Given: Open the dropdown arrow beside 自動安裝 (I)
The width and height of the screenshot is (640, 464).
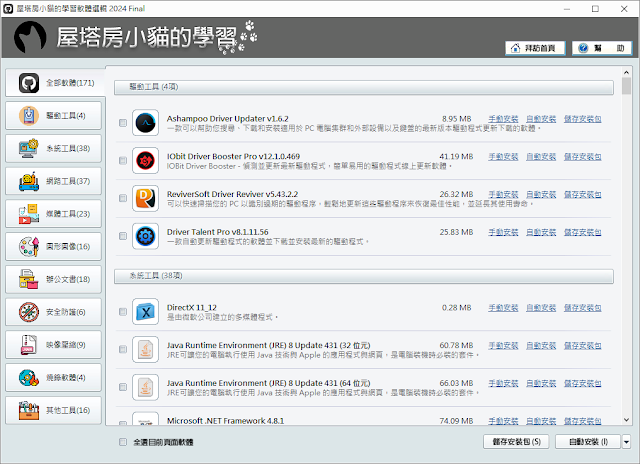Looking at the screenshot, I should coord(626,442).
